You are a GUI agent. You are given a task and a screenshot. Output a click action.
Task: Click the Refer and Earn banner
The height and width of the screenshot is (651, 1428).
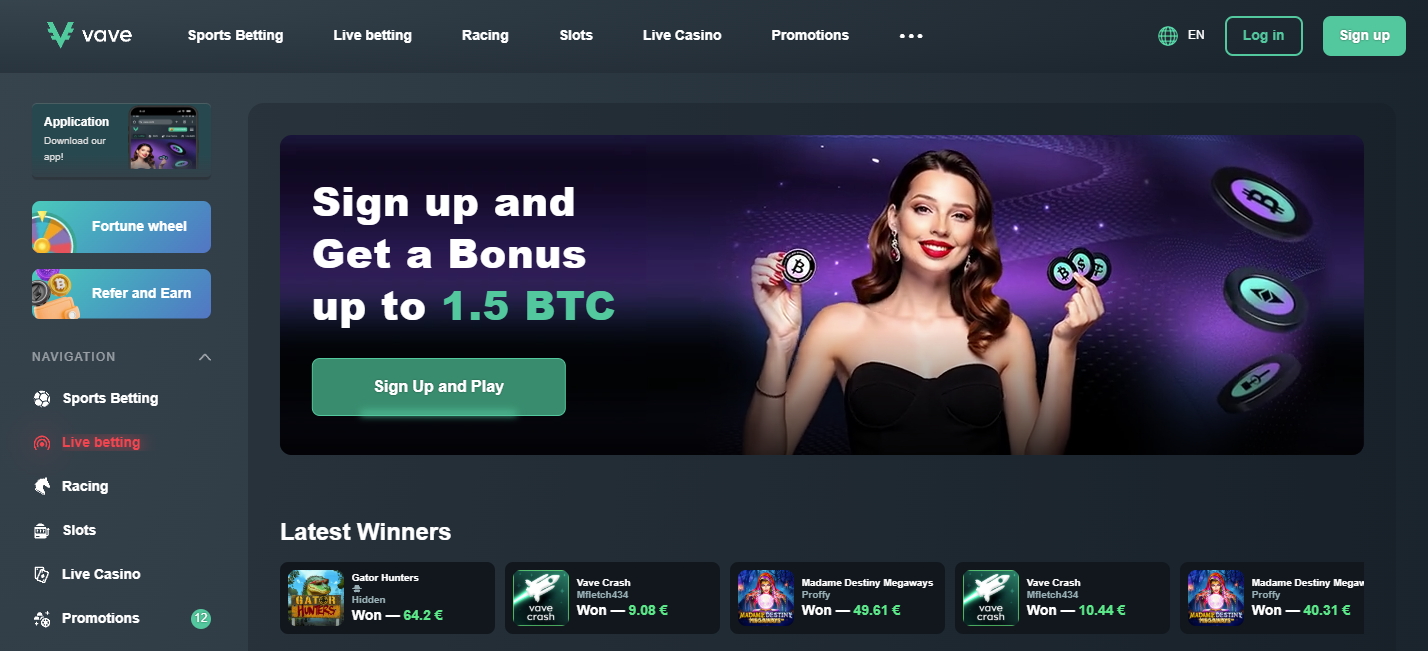tap(121, 294)
